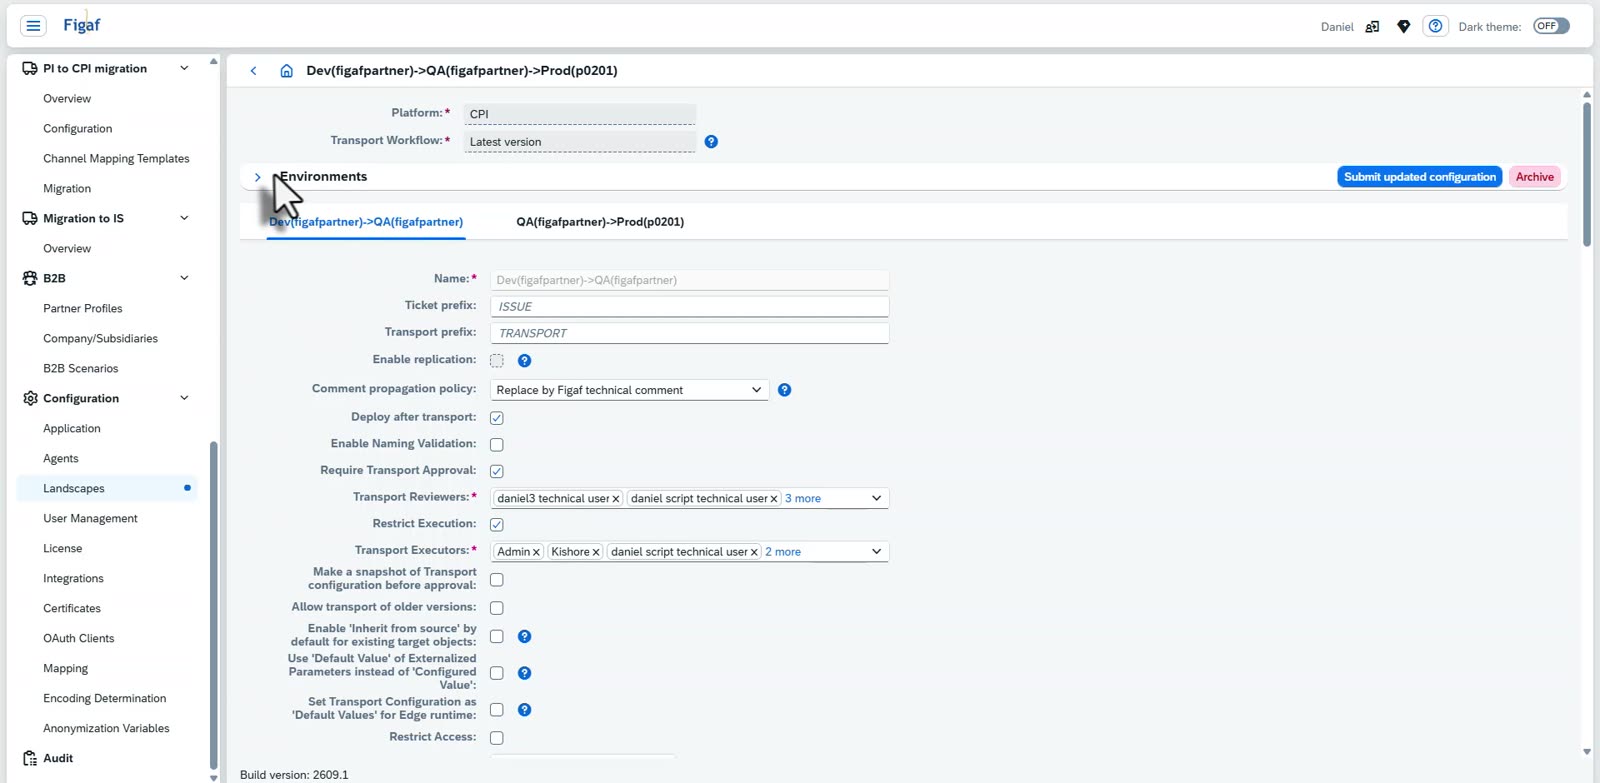The image size is (1600, 783).
Task: Remove daniel script technical user from executors
Action: coord(754,552)
